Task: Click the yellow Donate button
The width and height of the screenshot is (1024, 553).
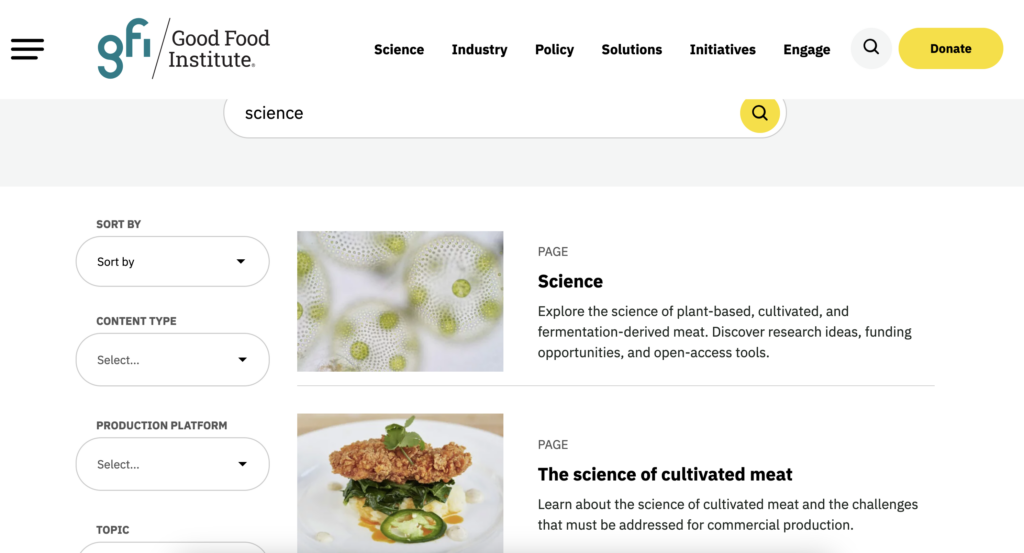Action: pos(950,49)
